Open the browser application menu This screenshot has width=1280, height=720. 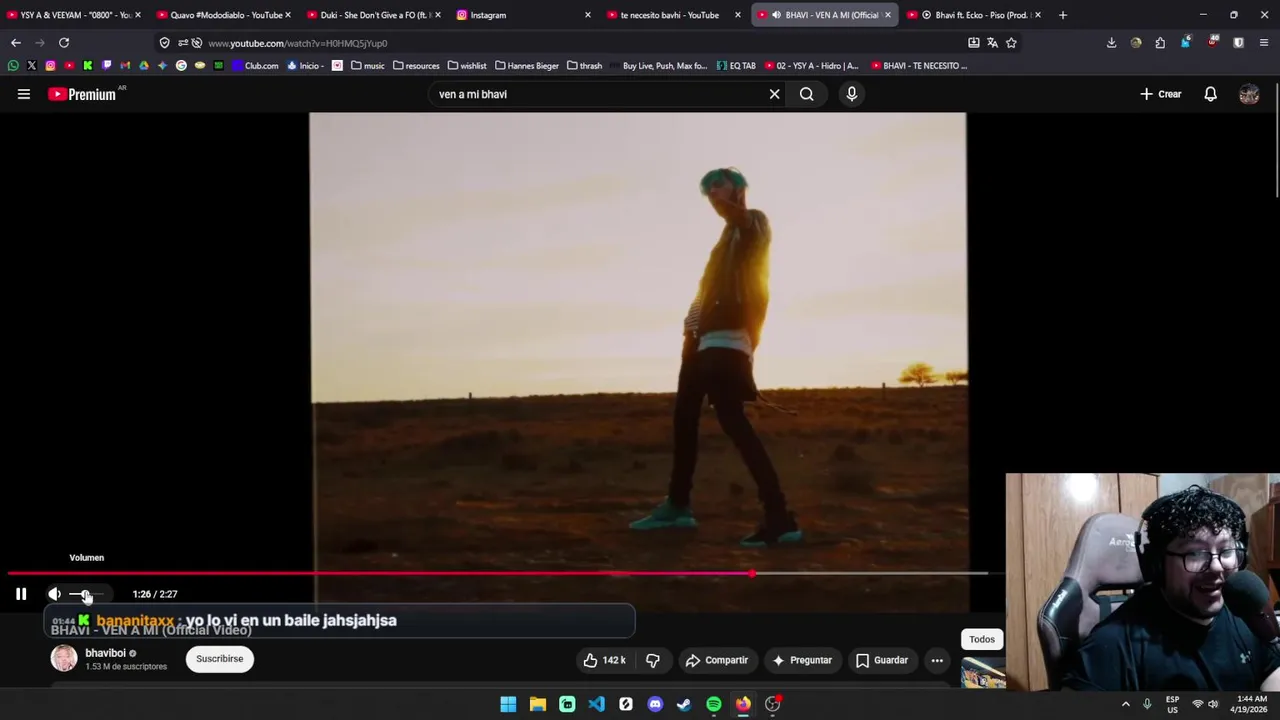tap(1264, 43)
